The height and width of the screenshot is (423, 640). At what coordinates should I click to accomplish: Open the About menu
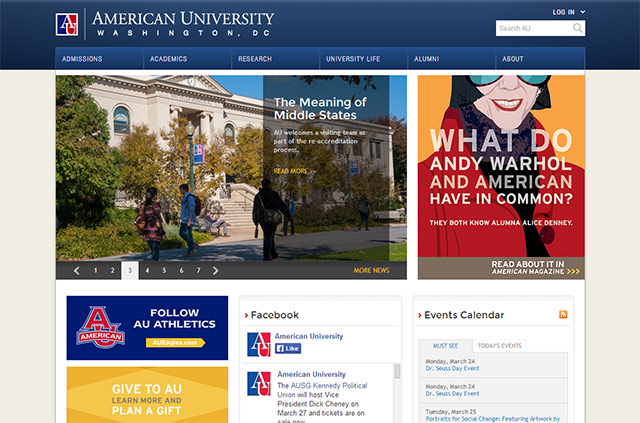(x=540, y=58)
